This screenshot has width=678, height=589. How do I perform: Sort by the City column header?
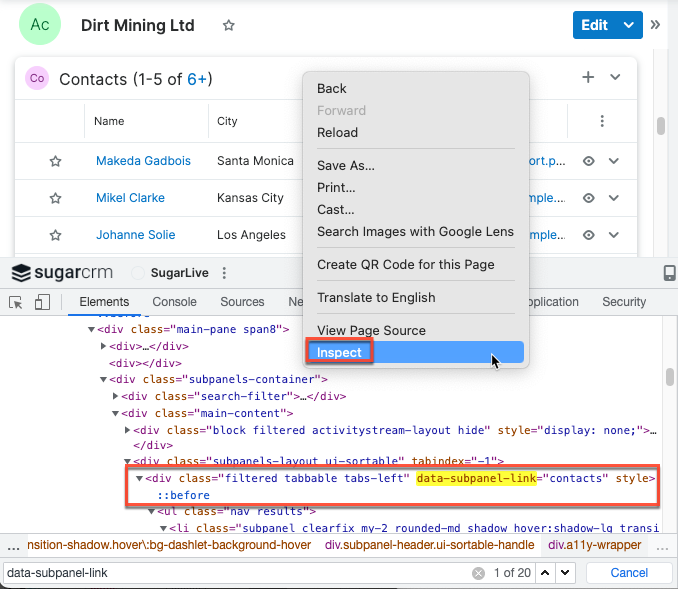click(227, 121)
